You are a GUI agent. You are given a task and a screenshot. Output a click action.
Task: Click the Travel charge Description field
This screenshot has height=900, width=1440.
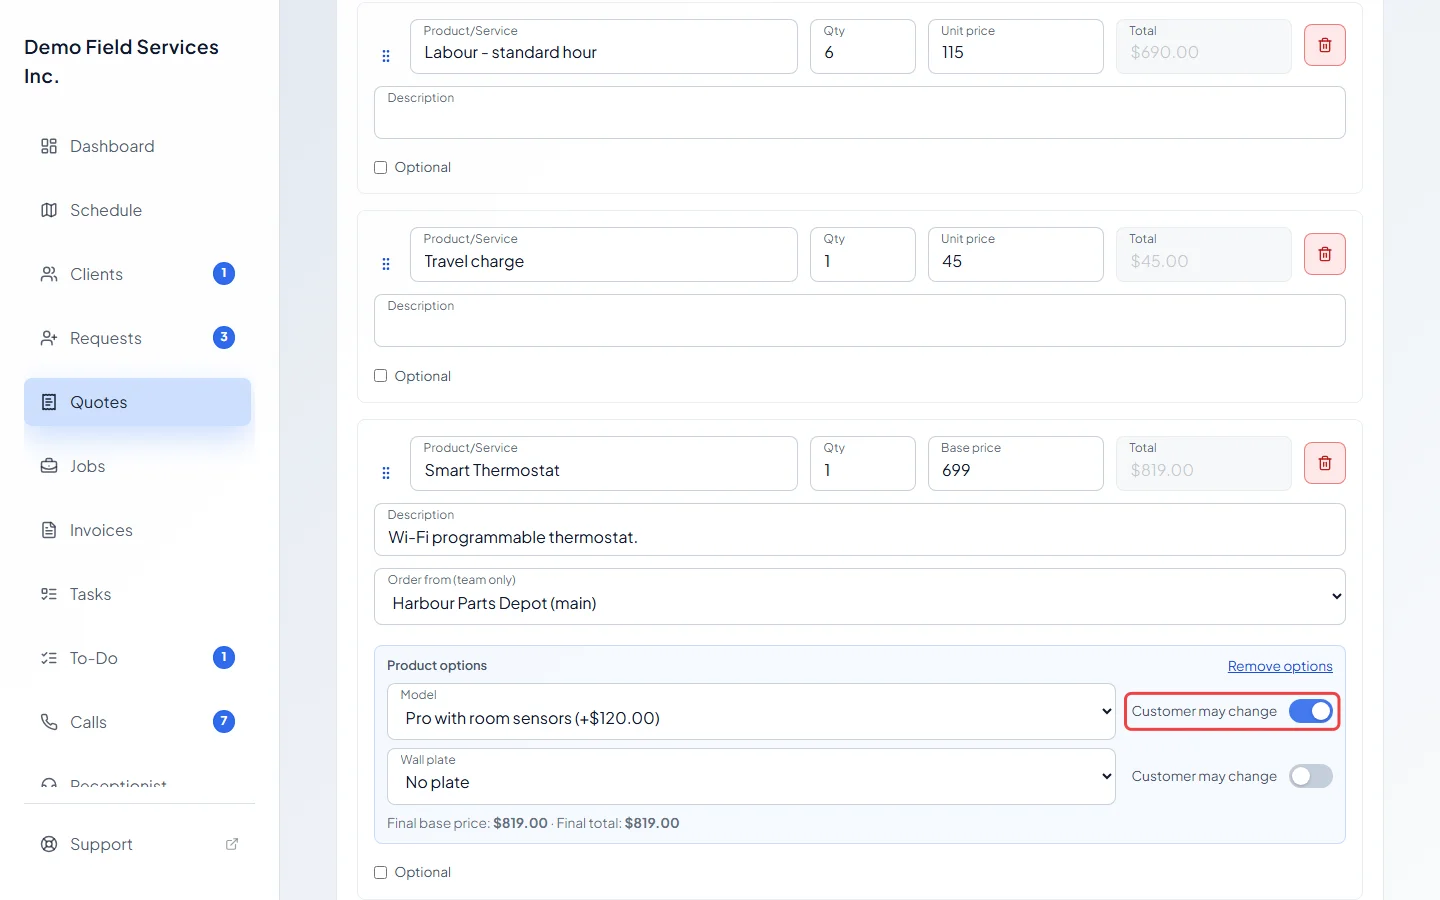click(860, 320)
